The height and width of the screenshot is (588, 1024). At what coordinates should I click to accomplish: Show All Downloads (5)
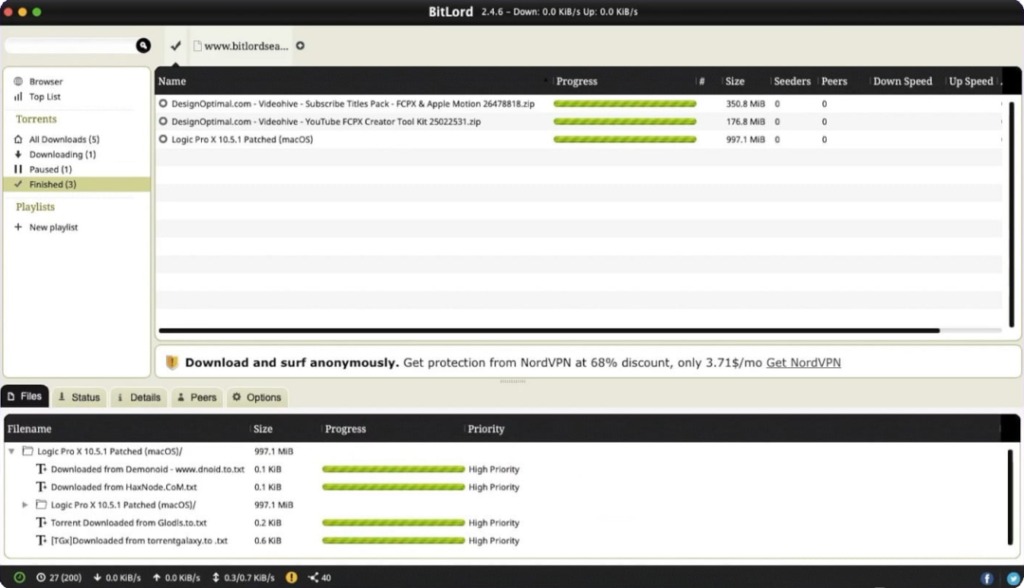coord(64,139)
